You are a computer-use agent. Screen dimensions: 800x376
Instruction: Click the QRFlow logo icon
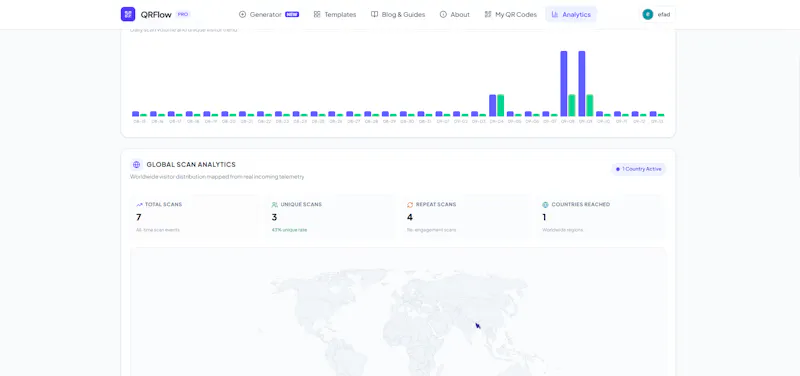click(x=128, y=14)
